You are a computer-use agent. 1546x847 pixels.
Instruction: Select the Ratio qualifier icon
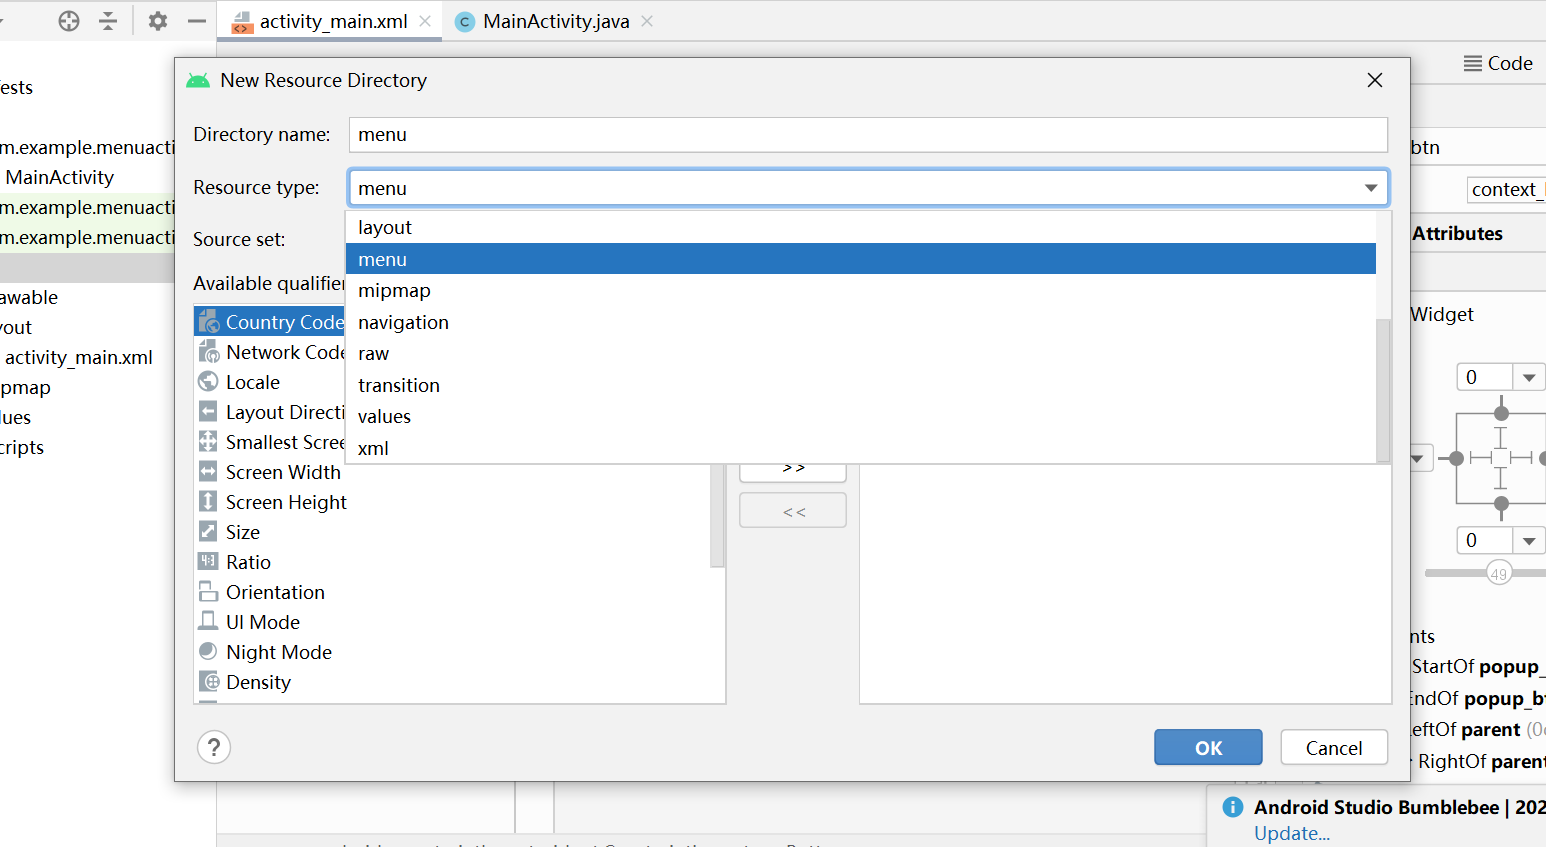(207, 561)
